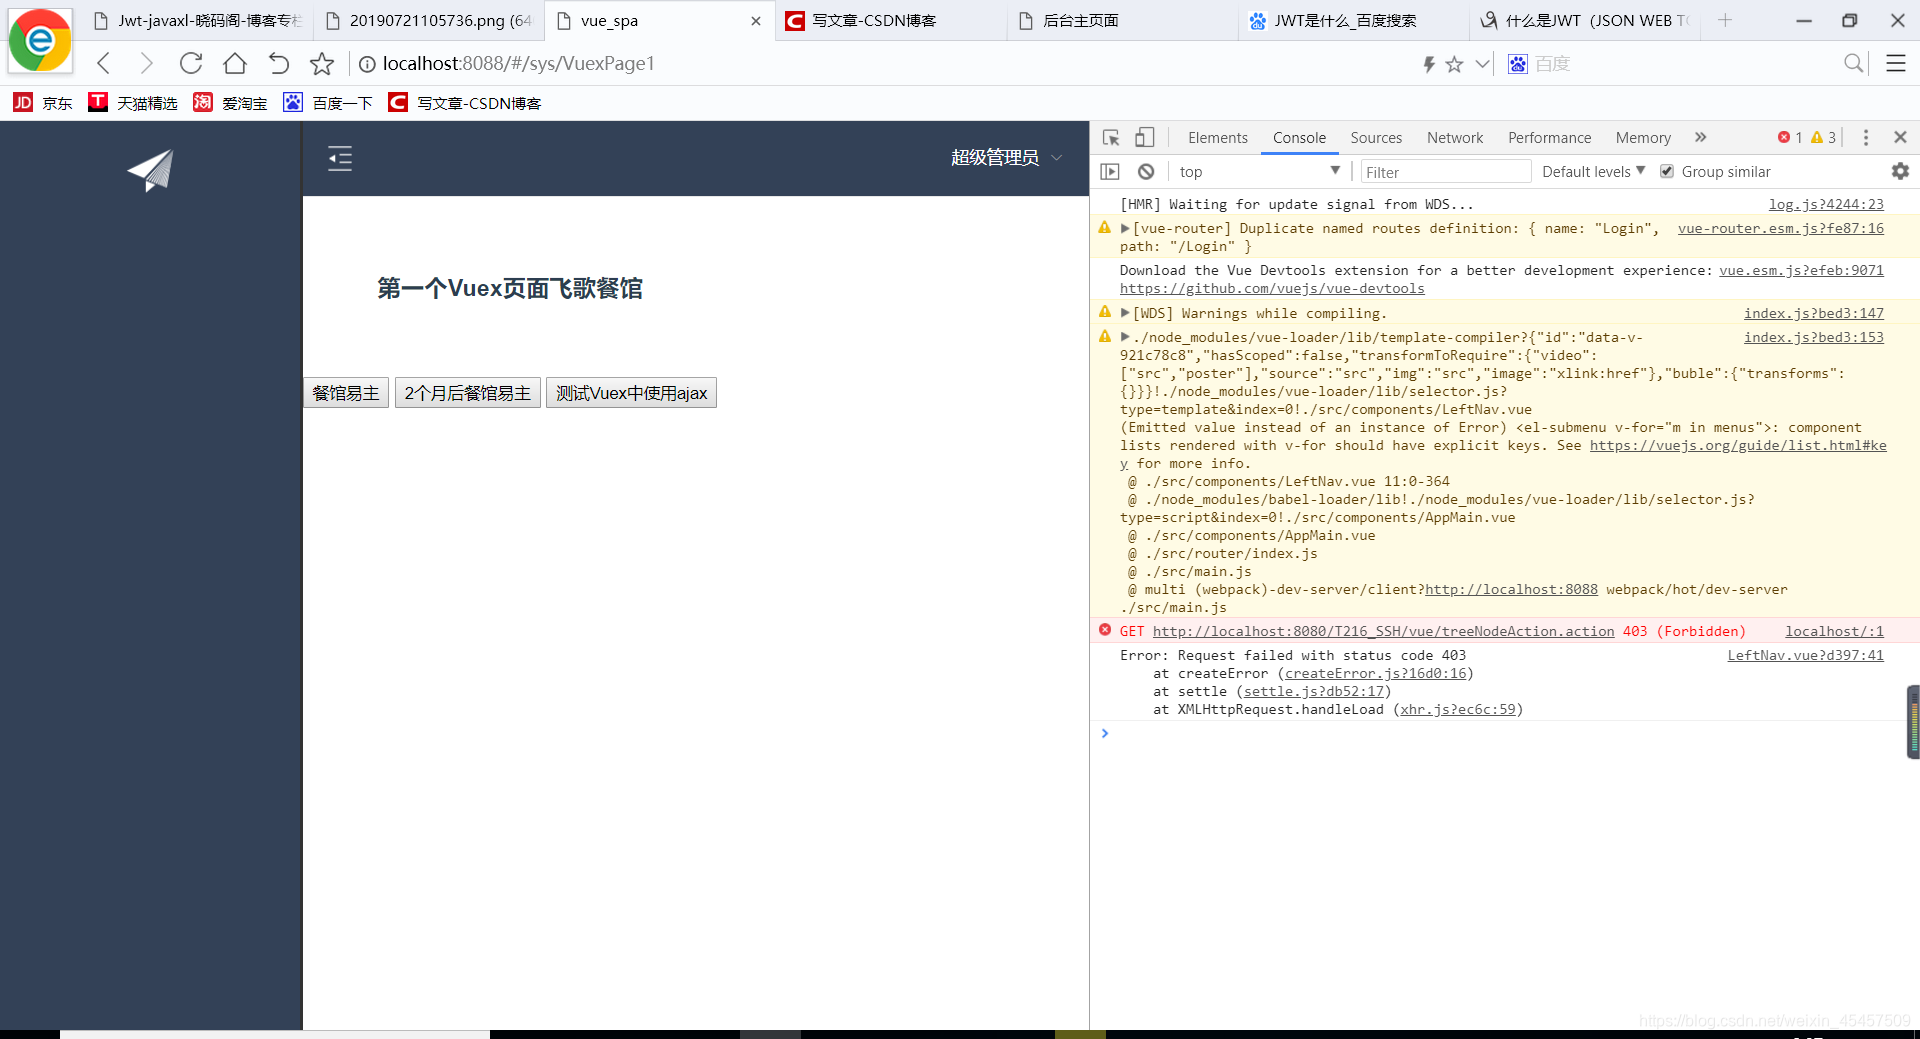
Task: Focus the console Filter input
Action: pos(1445,172)
